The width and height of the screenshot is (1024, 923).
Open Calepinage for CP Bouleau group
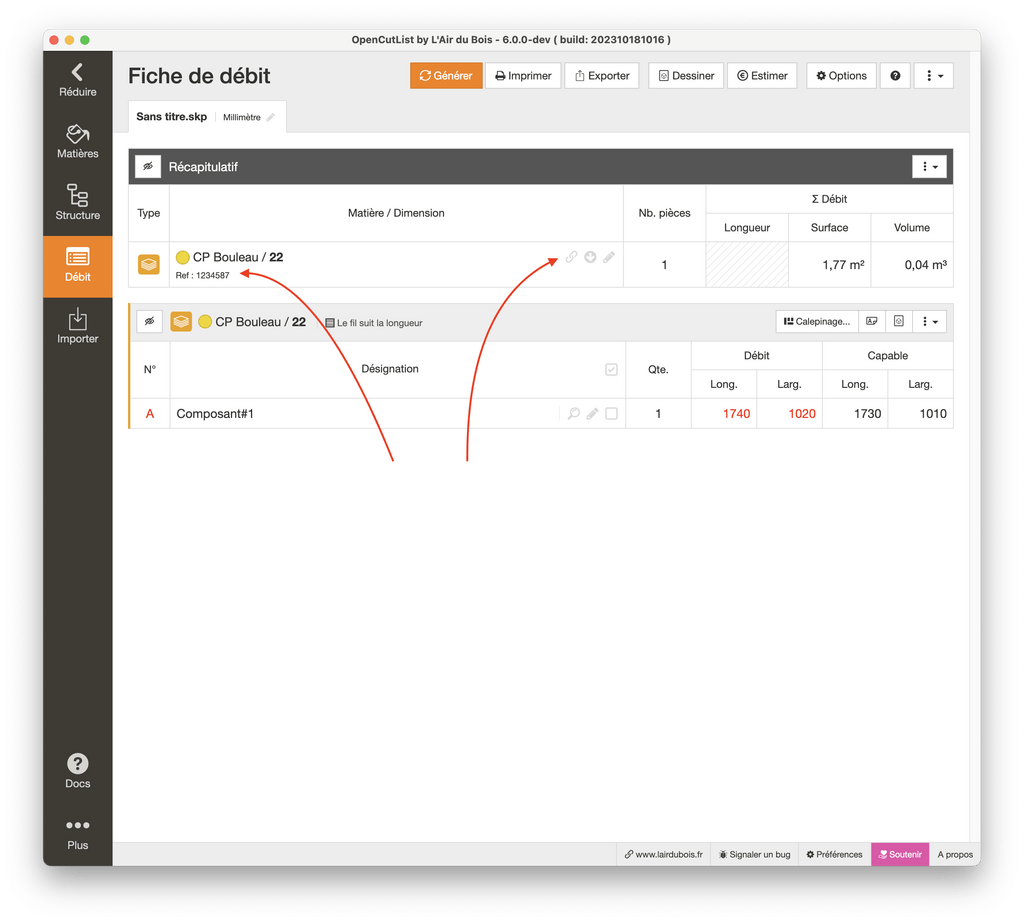(817, 321)
